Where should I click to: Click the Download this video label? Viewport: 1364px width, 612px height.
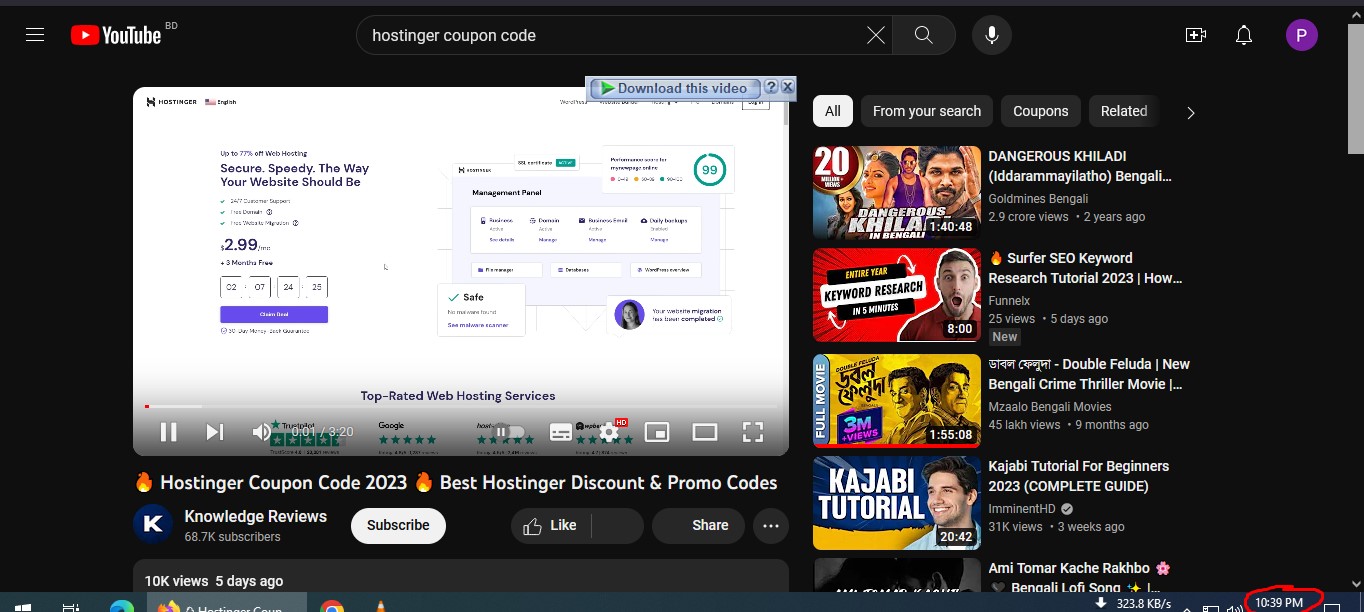click(682, 88)
